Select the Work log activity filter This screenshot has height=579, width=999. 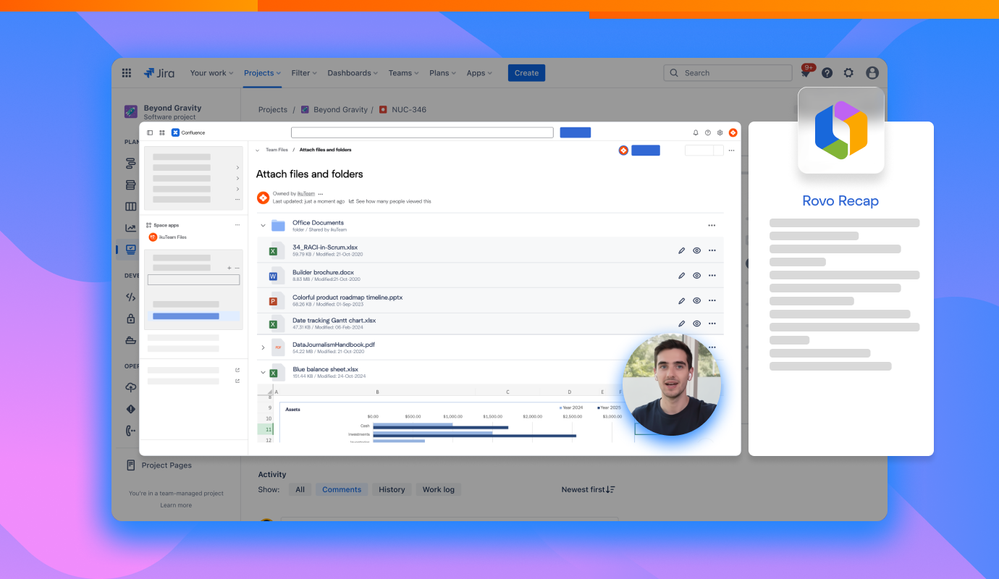[x=438, y=489]
